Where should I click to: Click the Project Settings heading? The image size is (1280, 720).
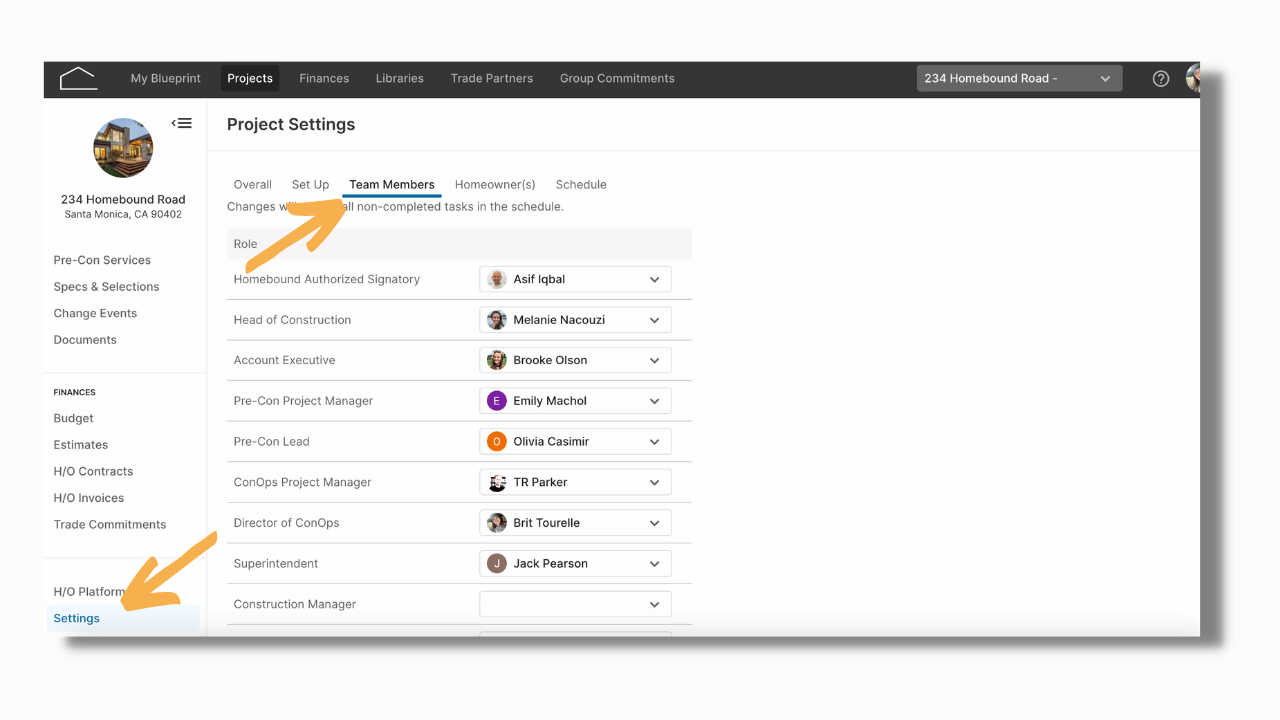point(291,124)
